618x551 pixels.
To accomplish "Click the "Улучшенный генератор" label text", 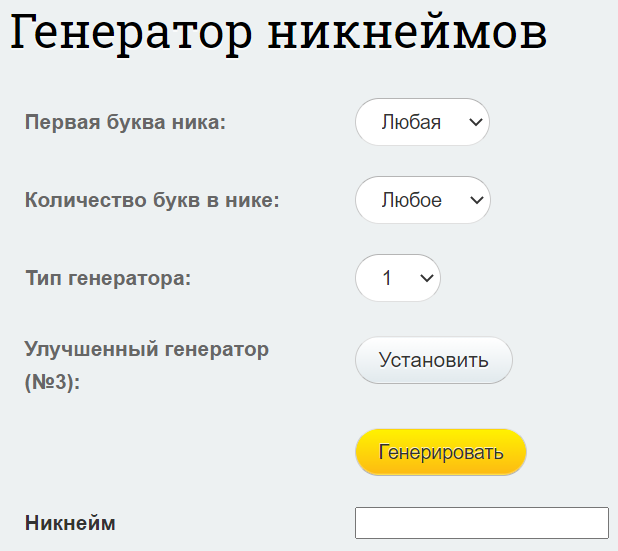I will (x=147, y=349).
